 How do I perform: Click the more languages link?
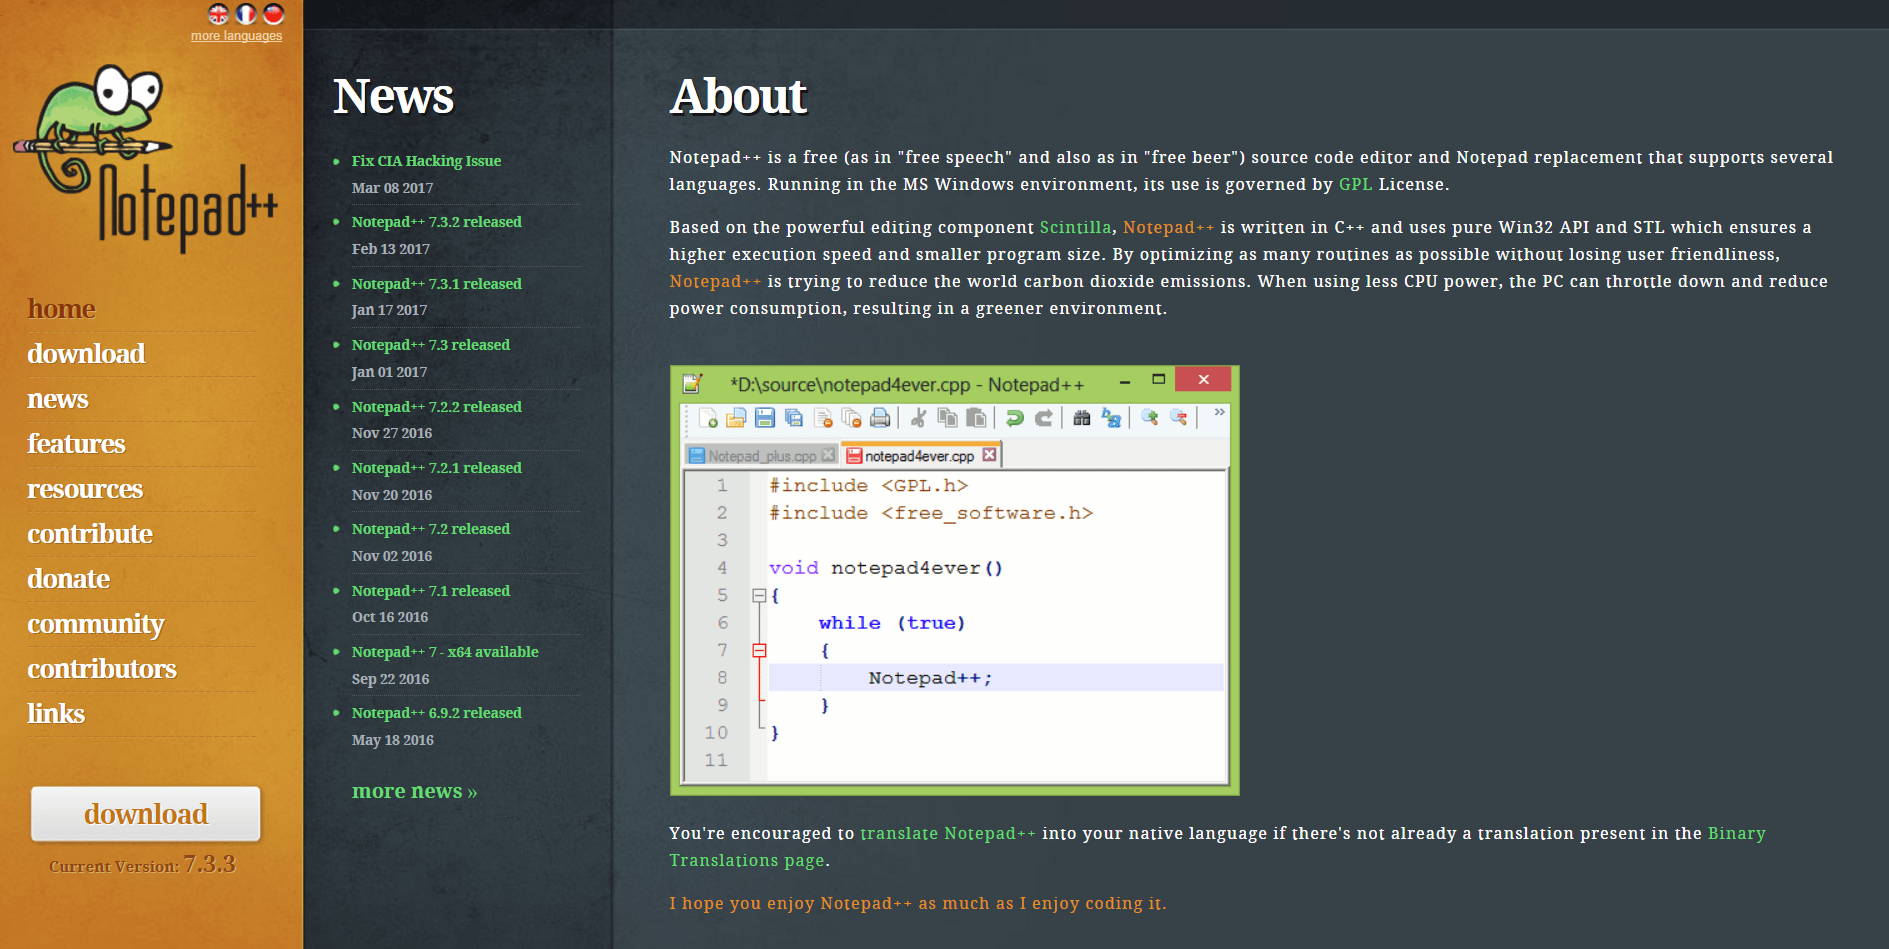point(237,36)
